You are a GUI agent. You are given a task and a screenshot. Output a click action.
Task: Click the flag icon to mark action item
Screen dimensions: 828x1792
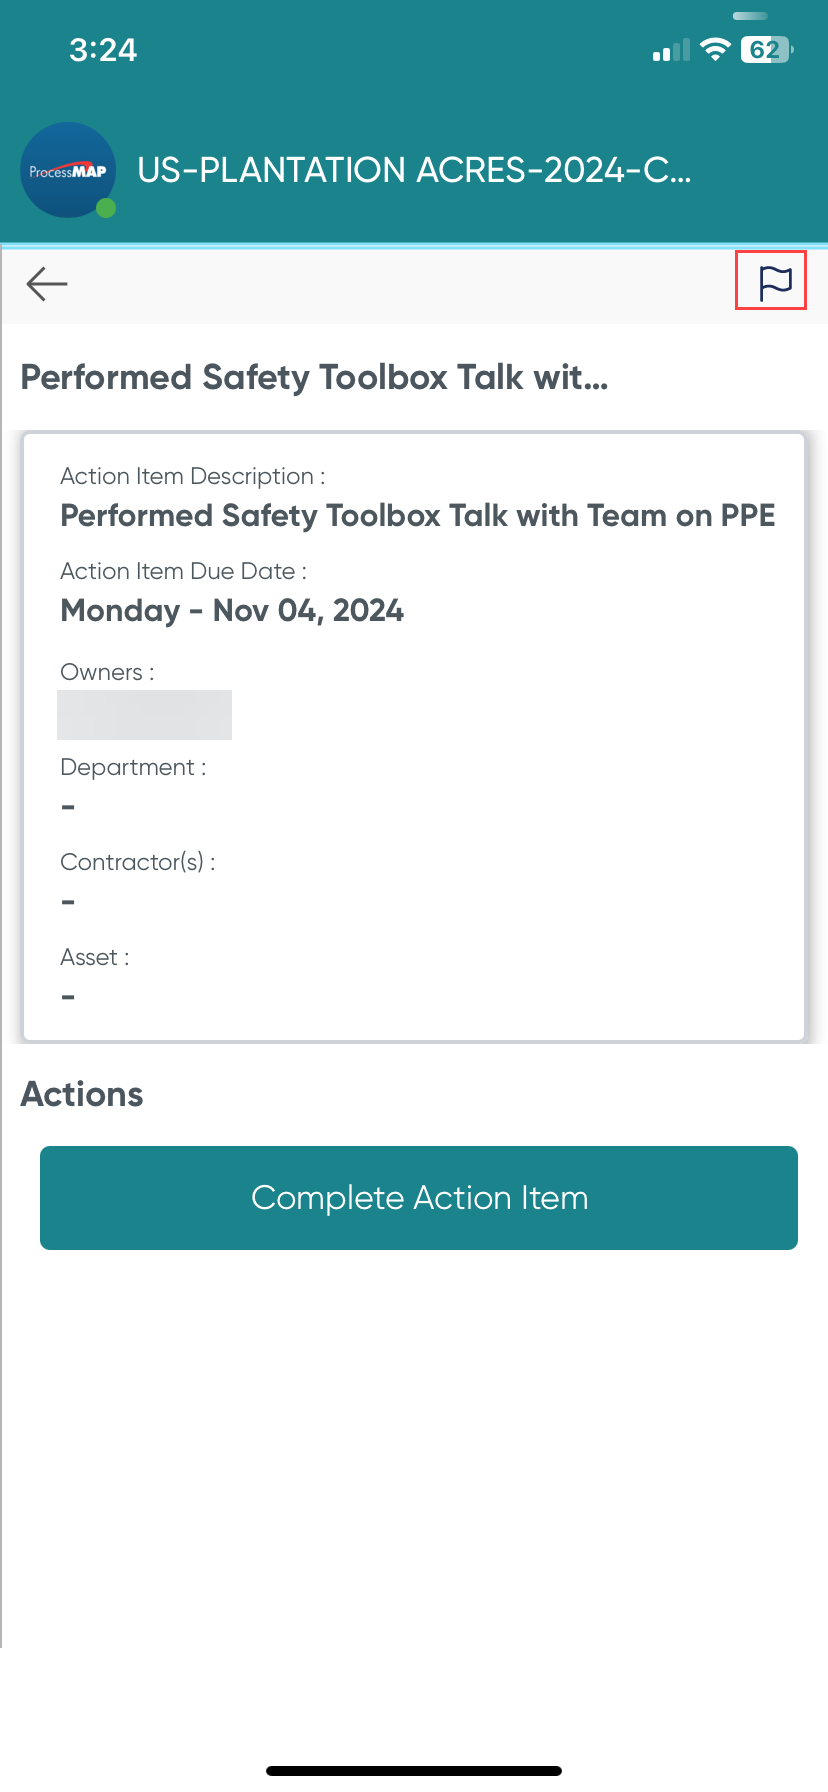tap(770, 282)
